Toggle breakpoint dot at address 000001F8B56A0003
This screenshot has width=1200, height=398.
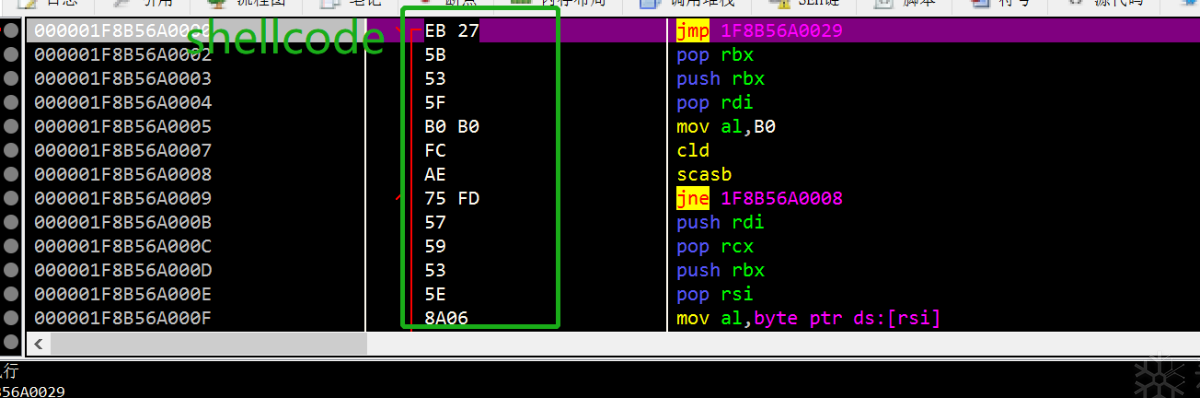pyautogui.click(x=11, y=79)
